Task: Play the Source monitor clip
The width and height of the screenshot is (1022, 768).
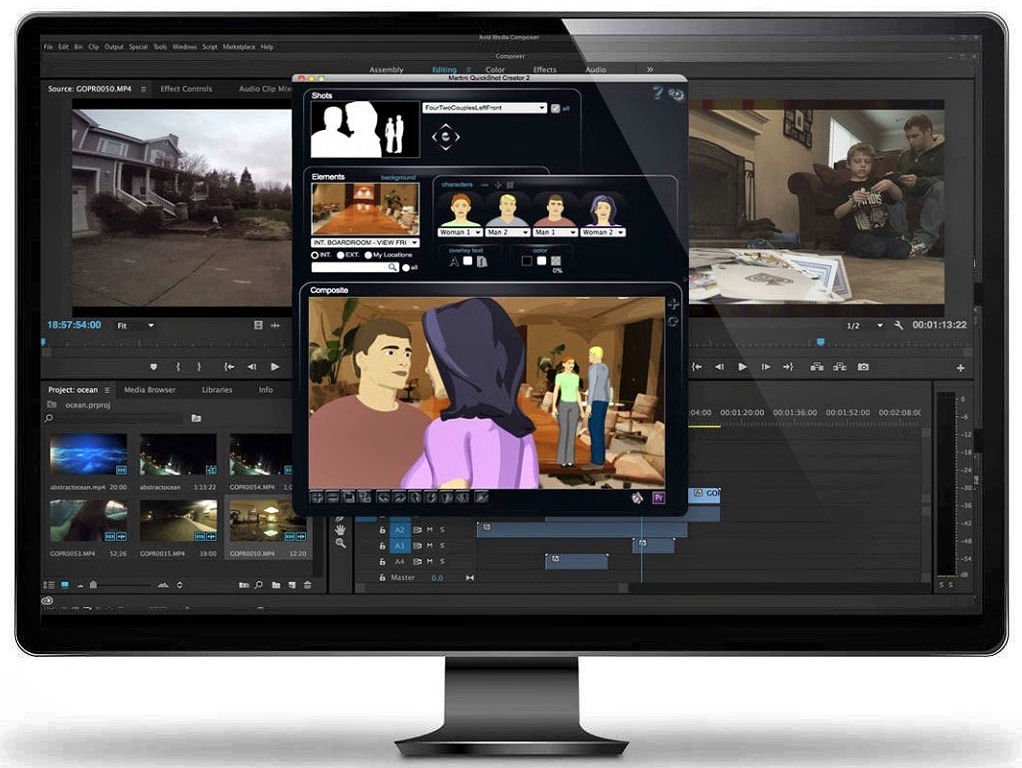Action: pos(275,367)
